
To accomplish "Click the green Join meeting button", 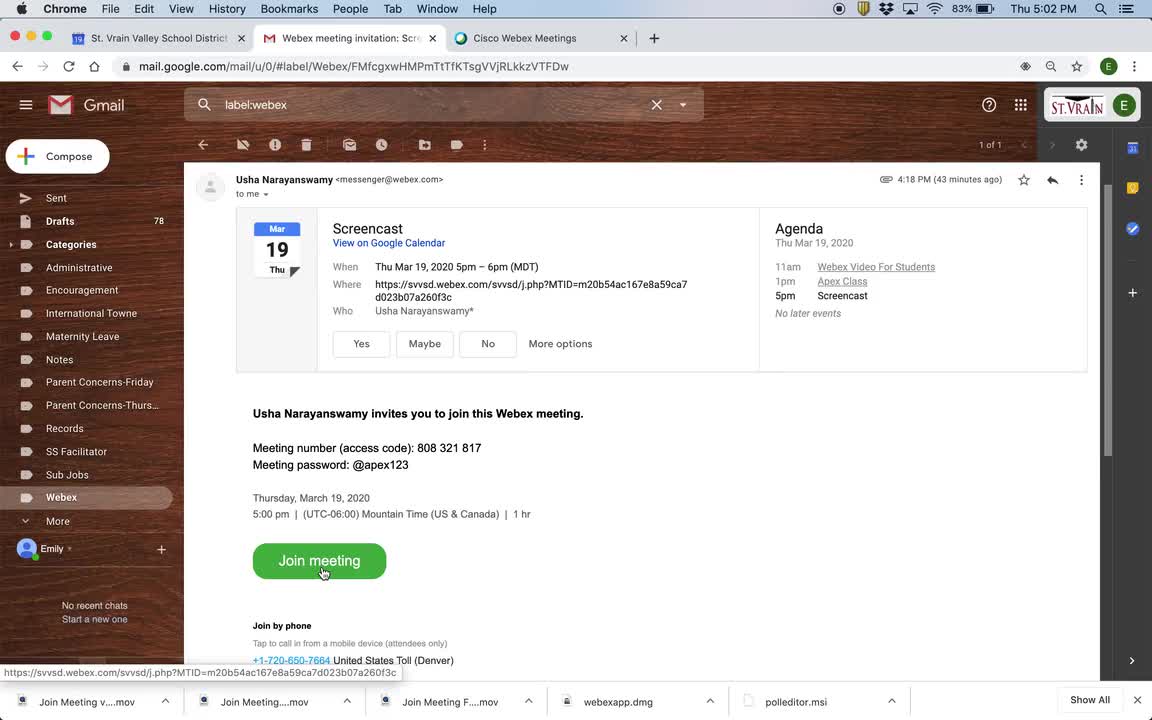I will point(319,561).
